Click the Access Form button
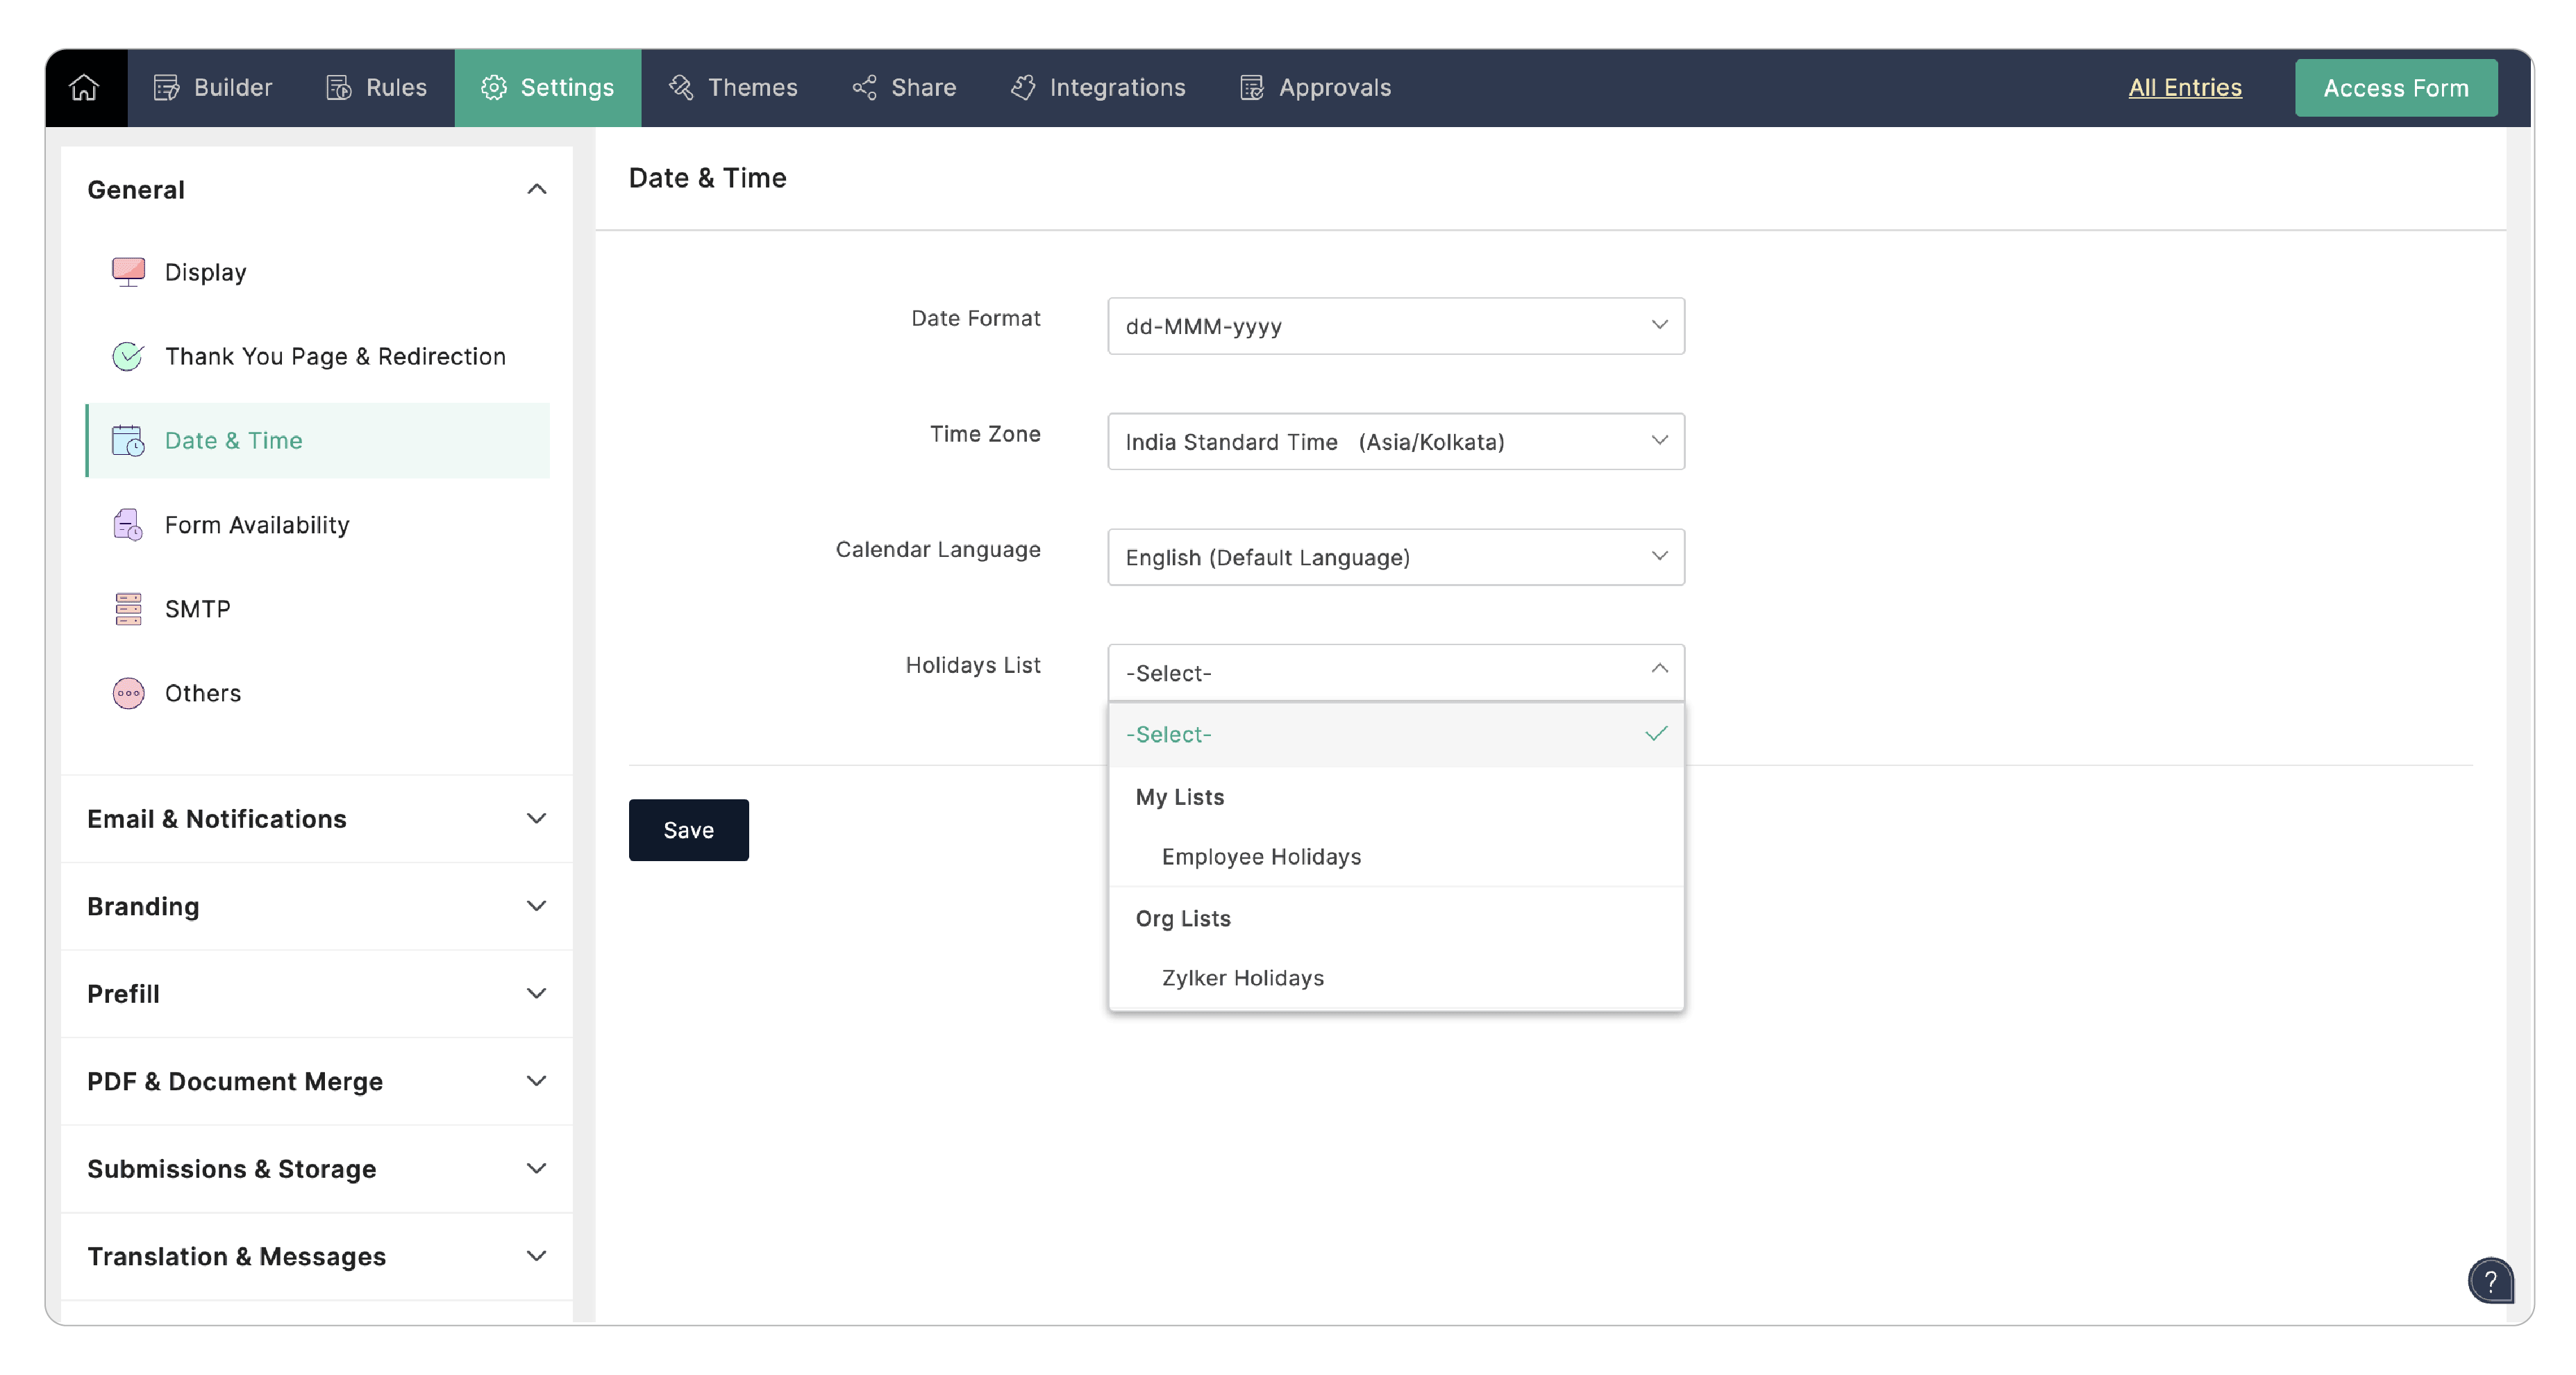This screenshot has height=1375, width=2576. (x=2395, y=88)
